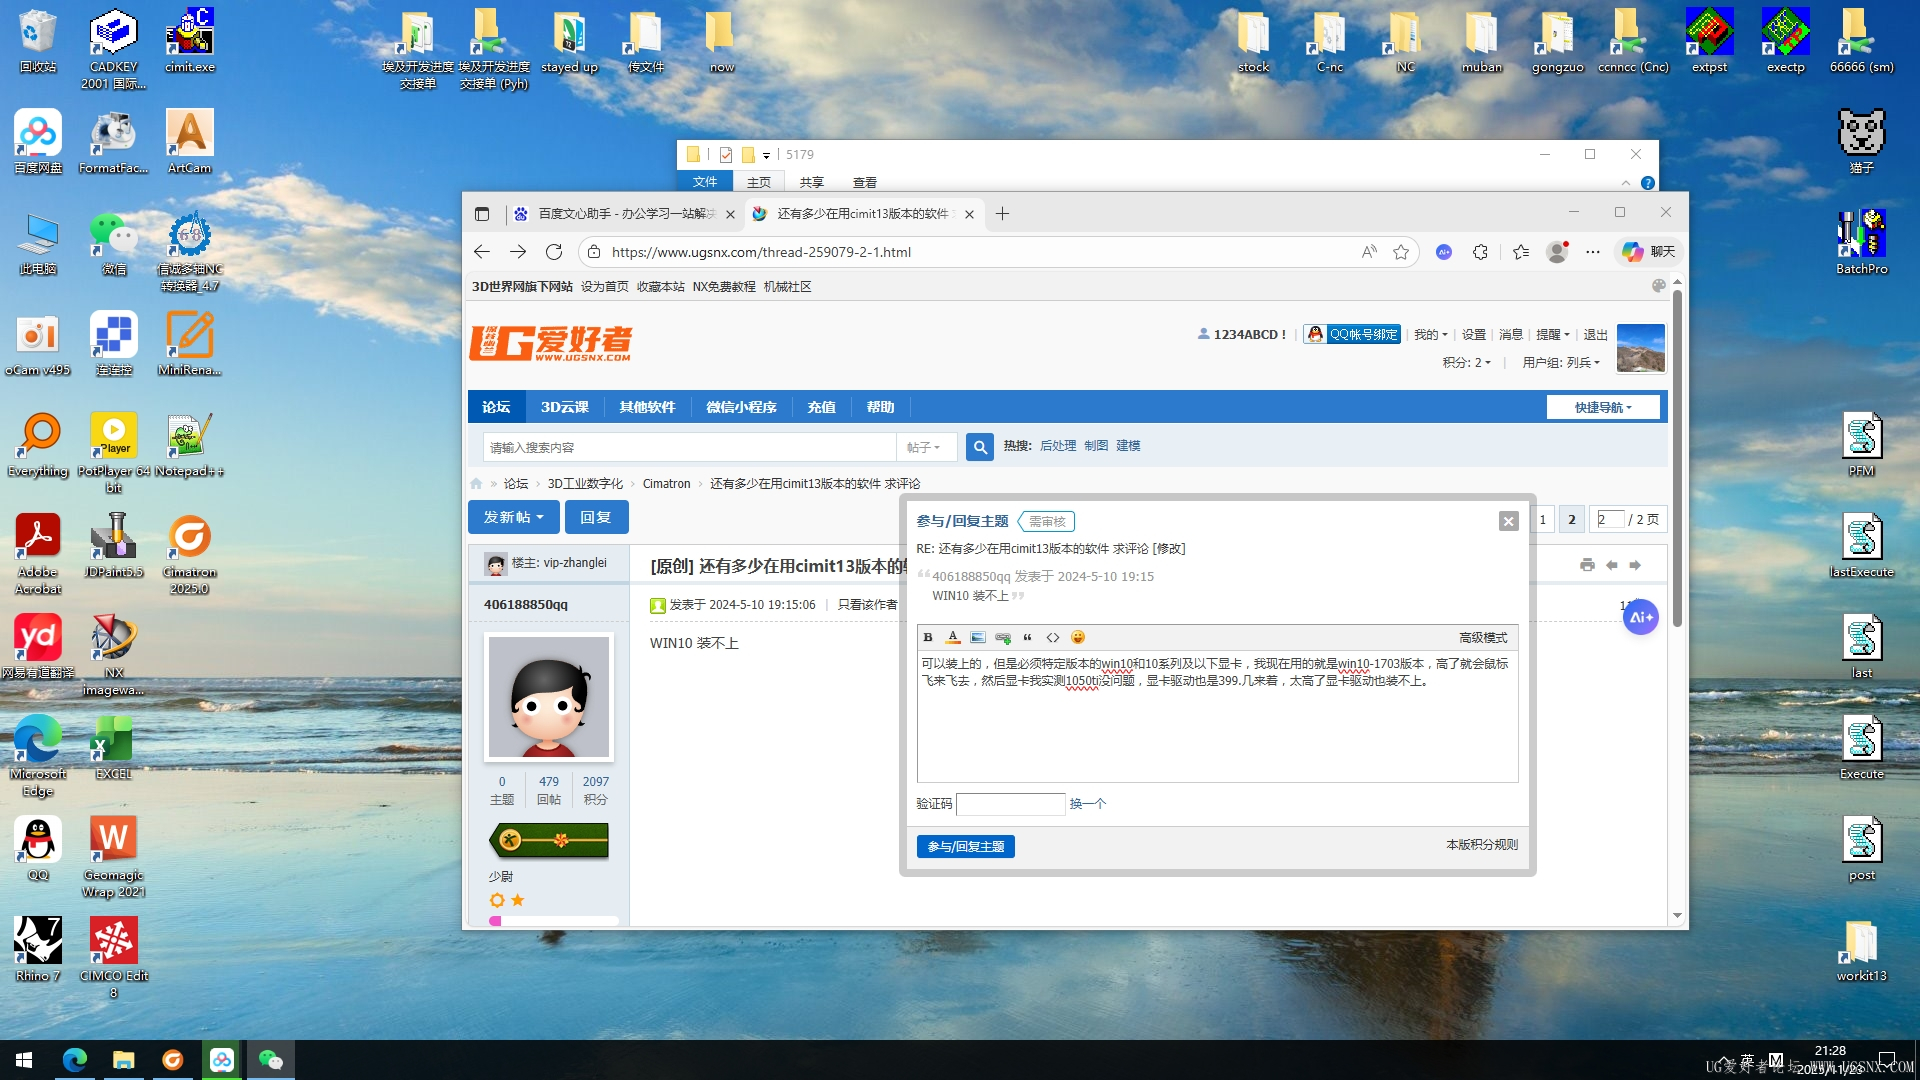
Task: Click the print icon on the post
Action: pos(1587,565)
